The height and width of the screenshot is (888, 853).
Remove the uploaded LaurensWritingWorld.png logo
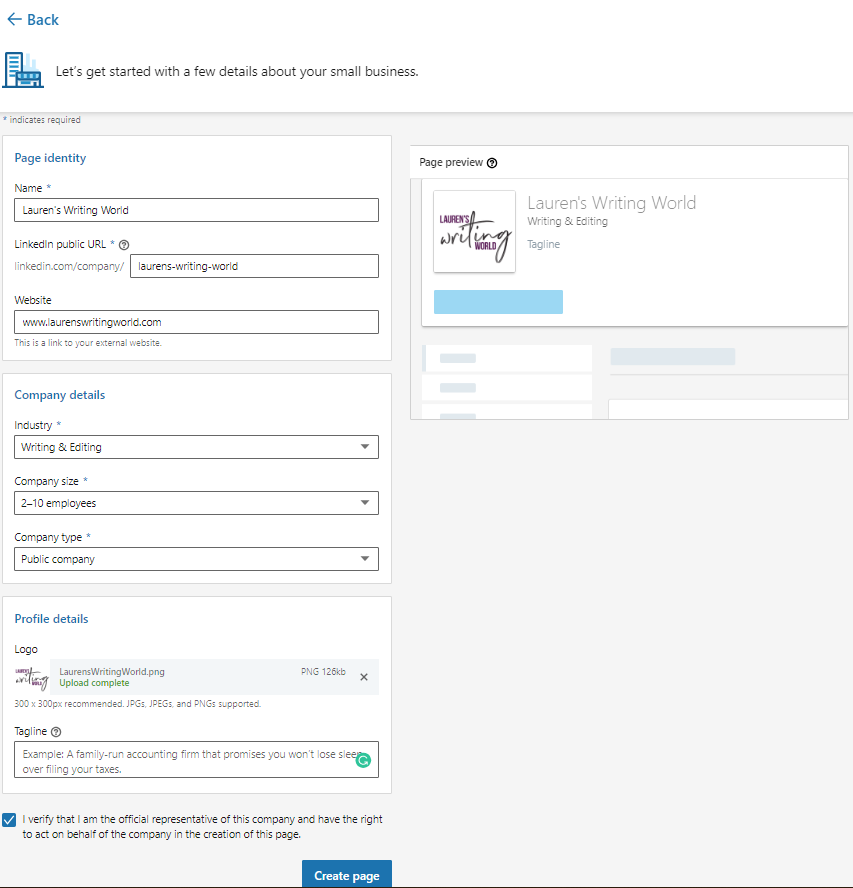click(x=364, y=677)
